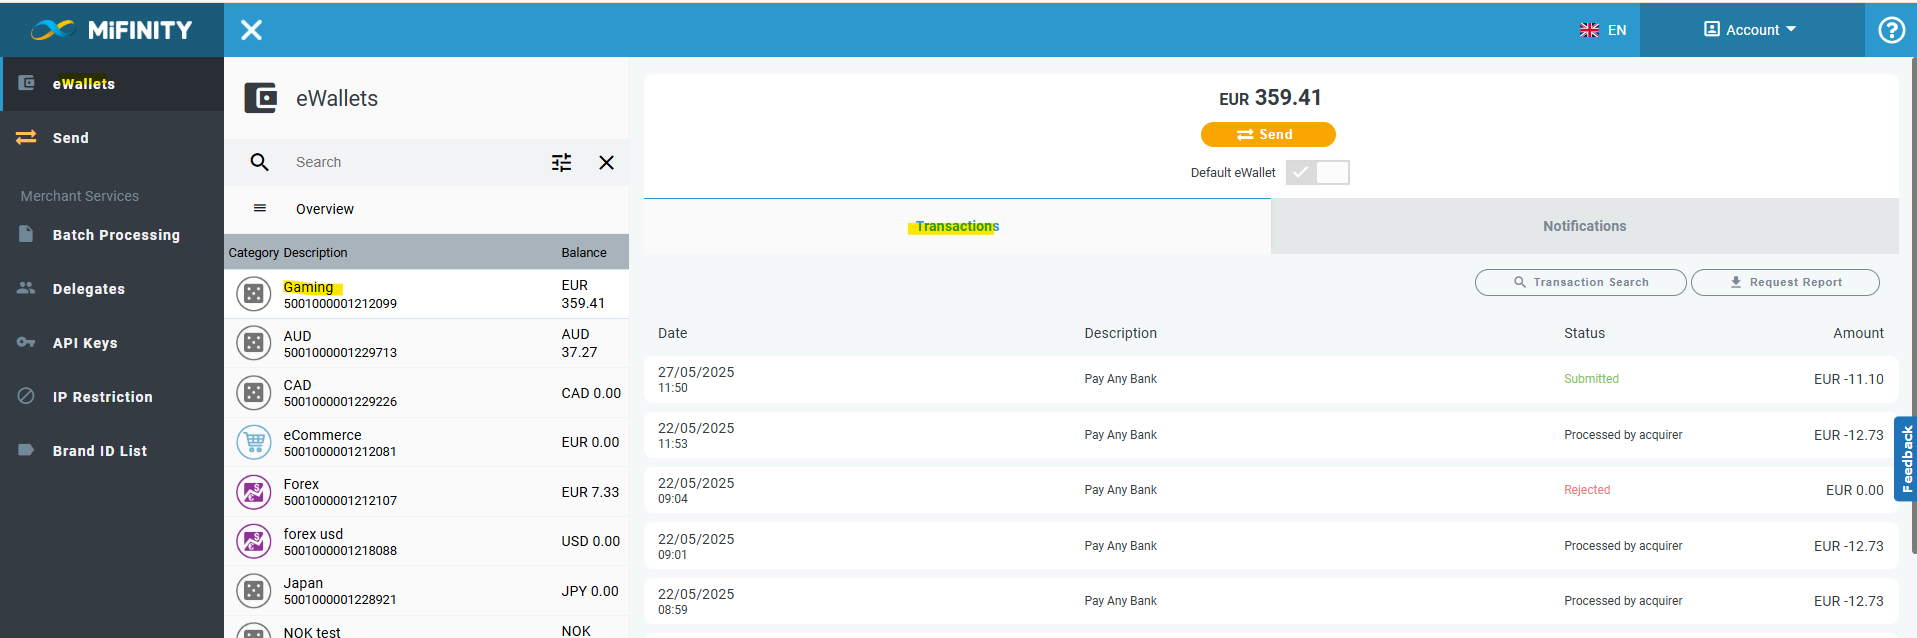Click the Brand ID List tag icon
This screenshot has width=1917, height=638.
26,450
